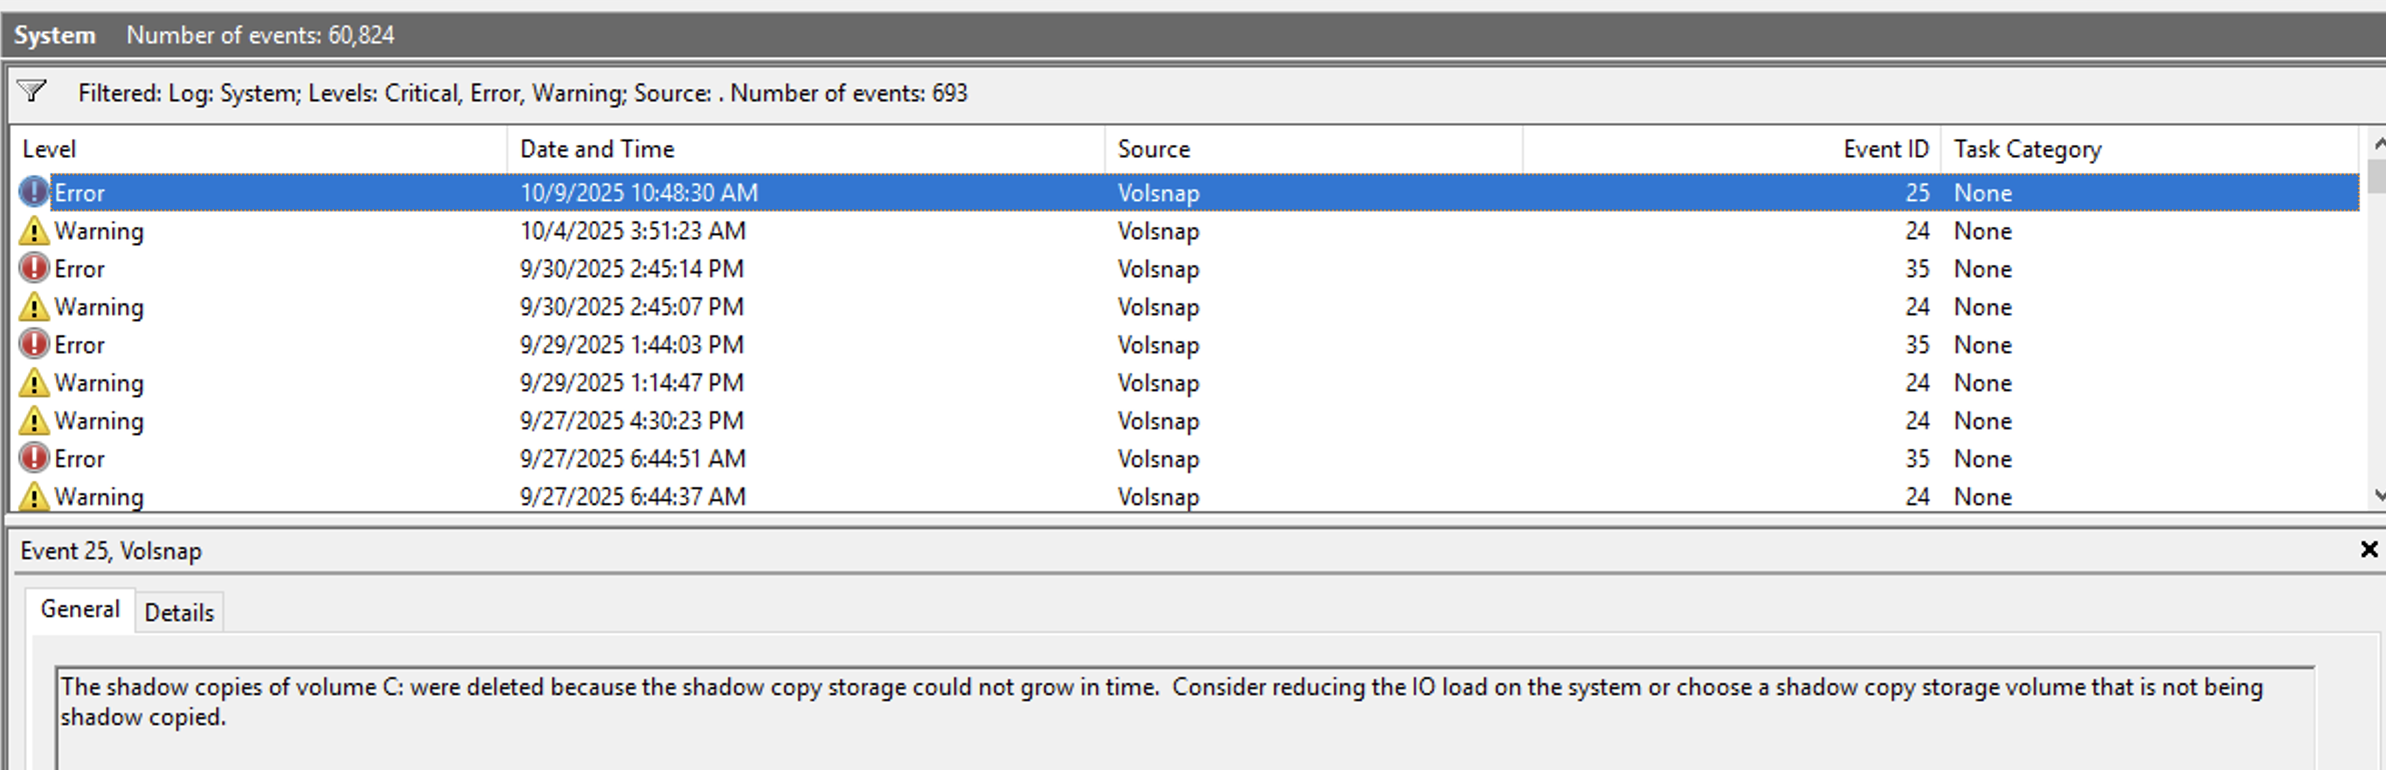Click warning icon for 9/27/2025 6:44:37 AM event
This screenshot has width=2386, height=770.
(34, 496)
